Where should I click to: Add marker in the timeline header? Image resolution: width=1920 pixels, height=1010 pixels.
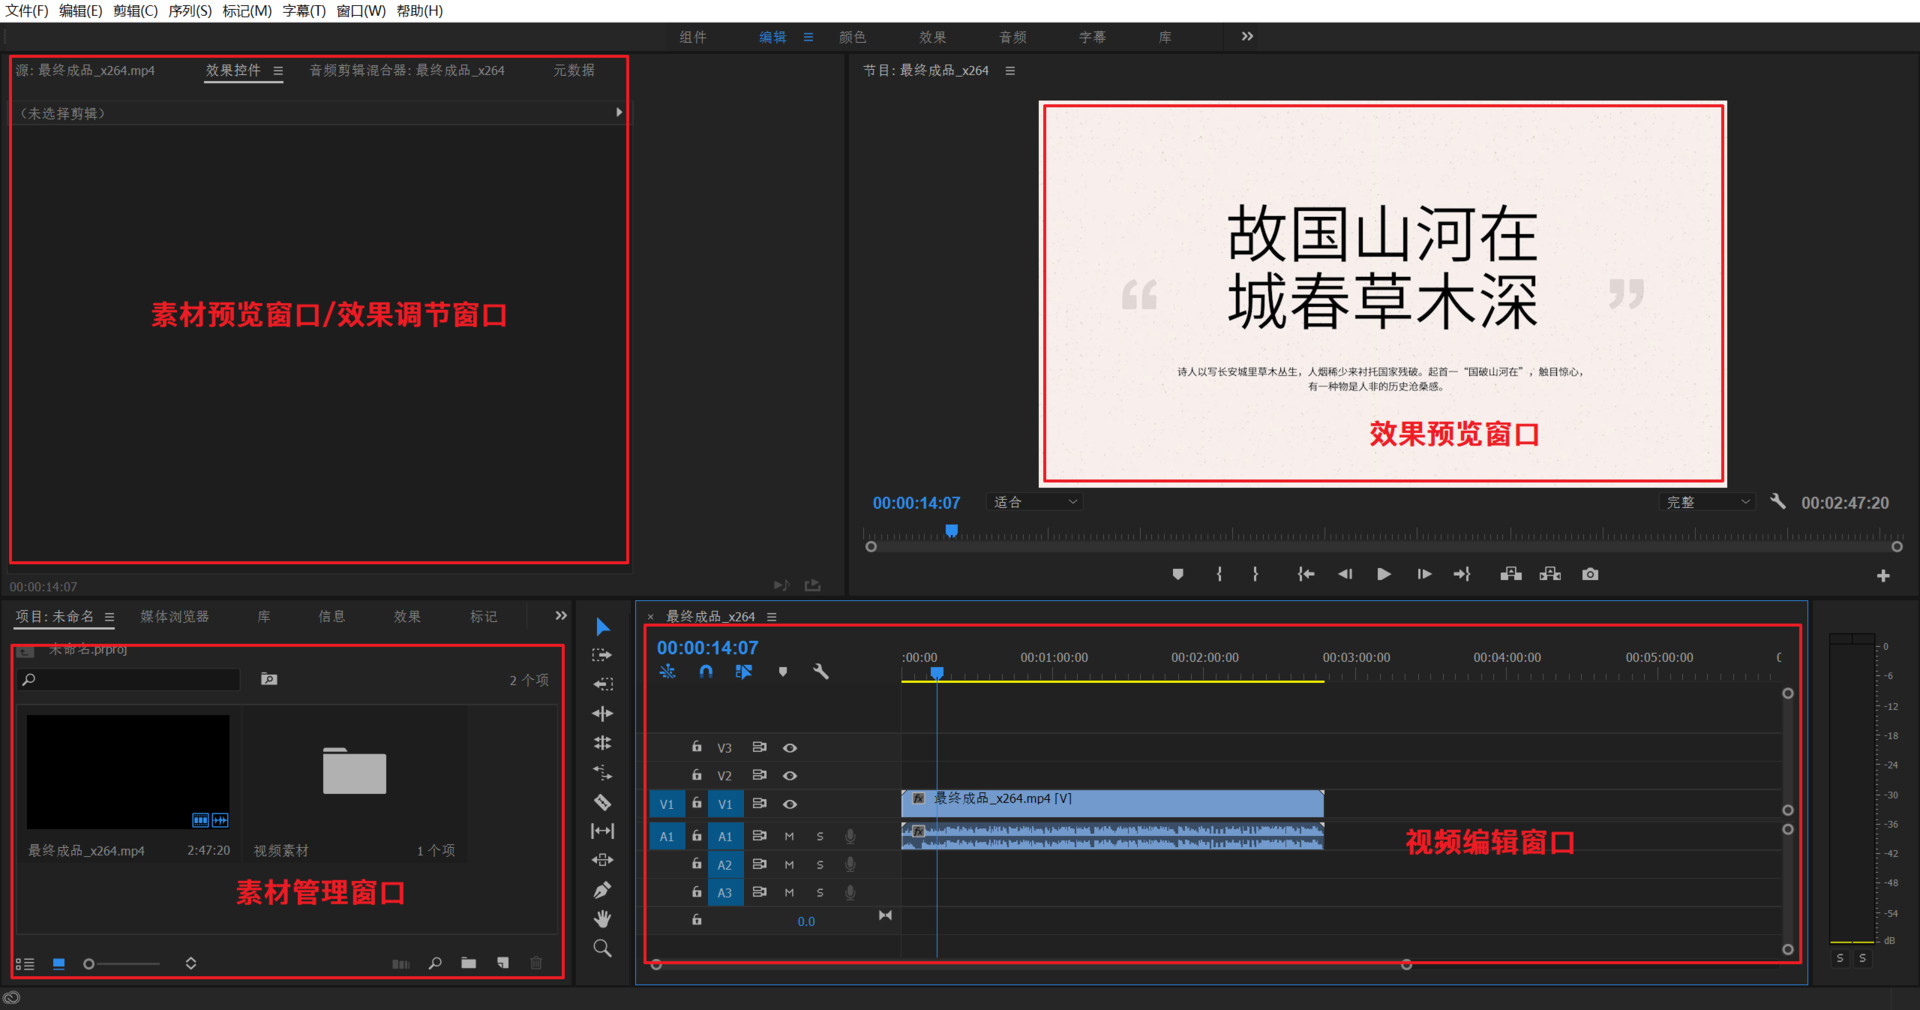[783, 672]
